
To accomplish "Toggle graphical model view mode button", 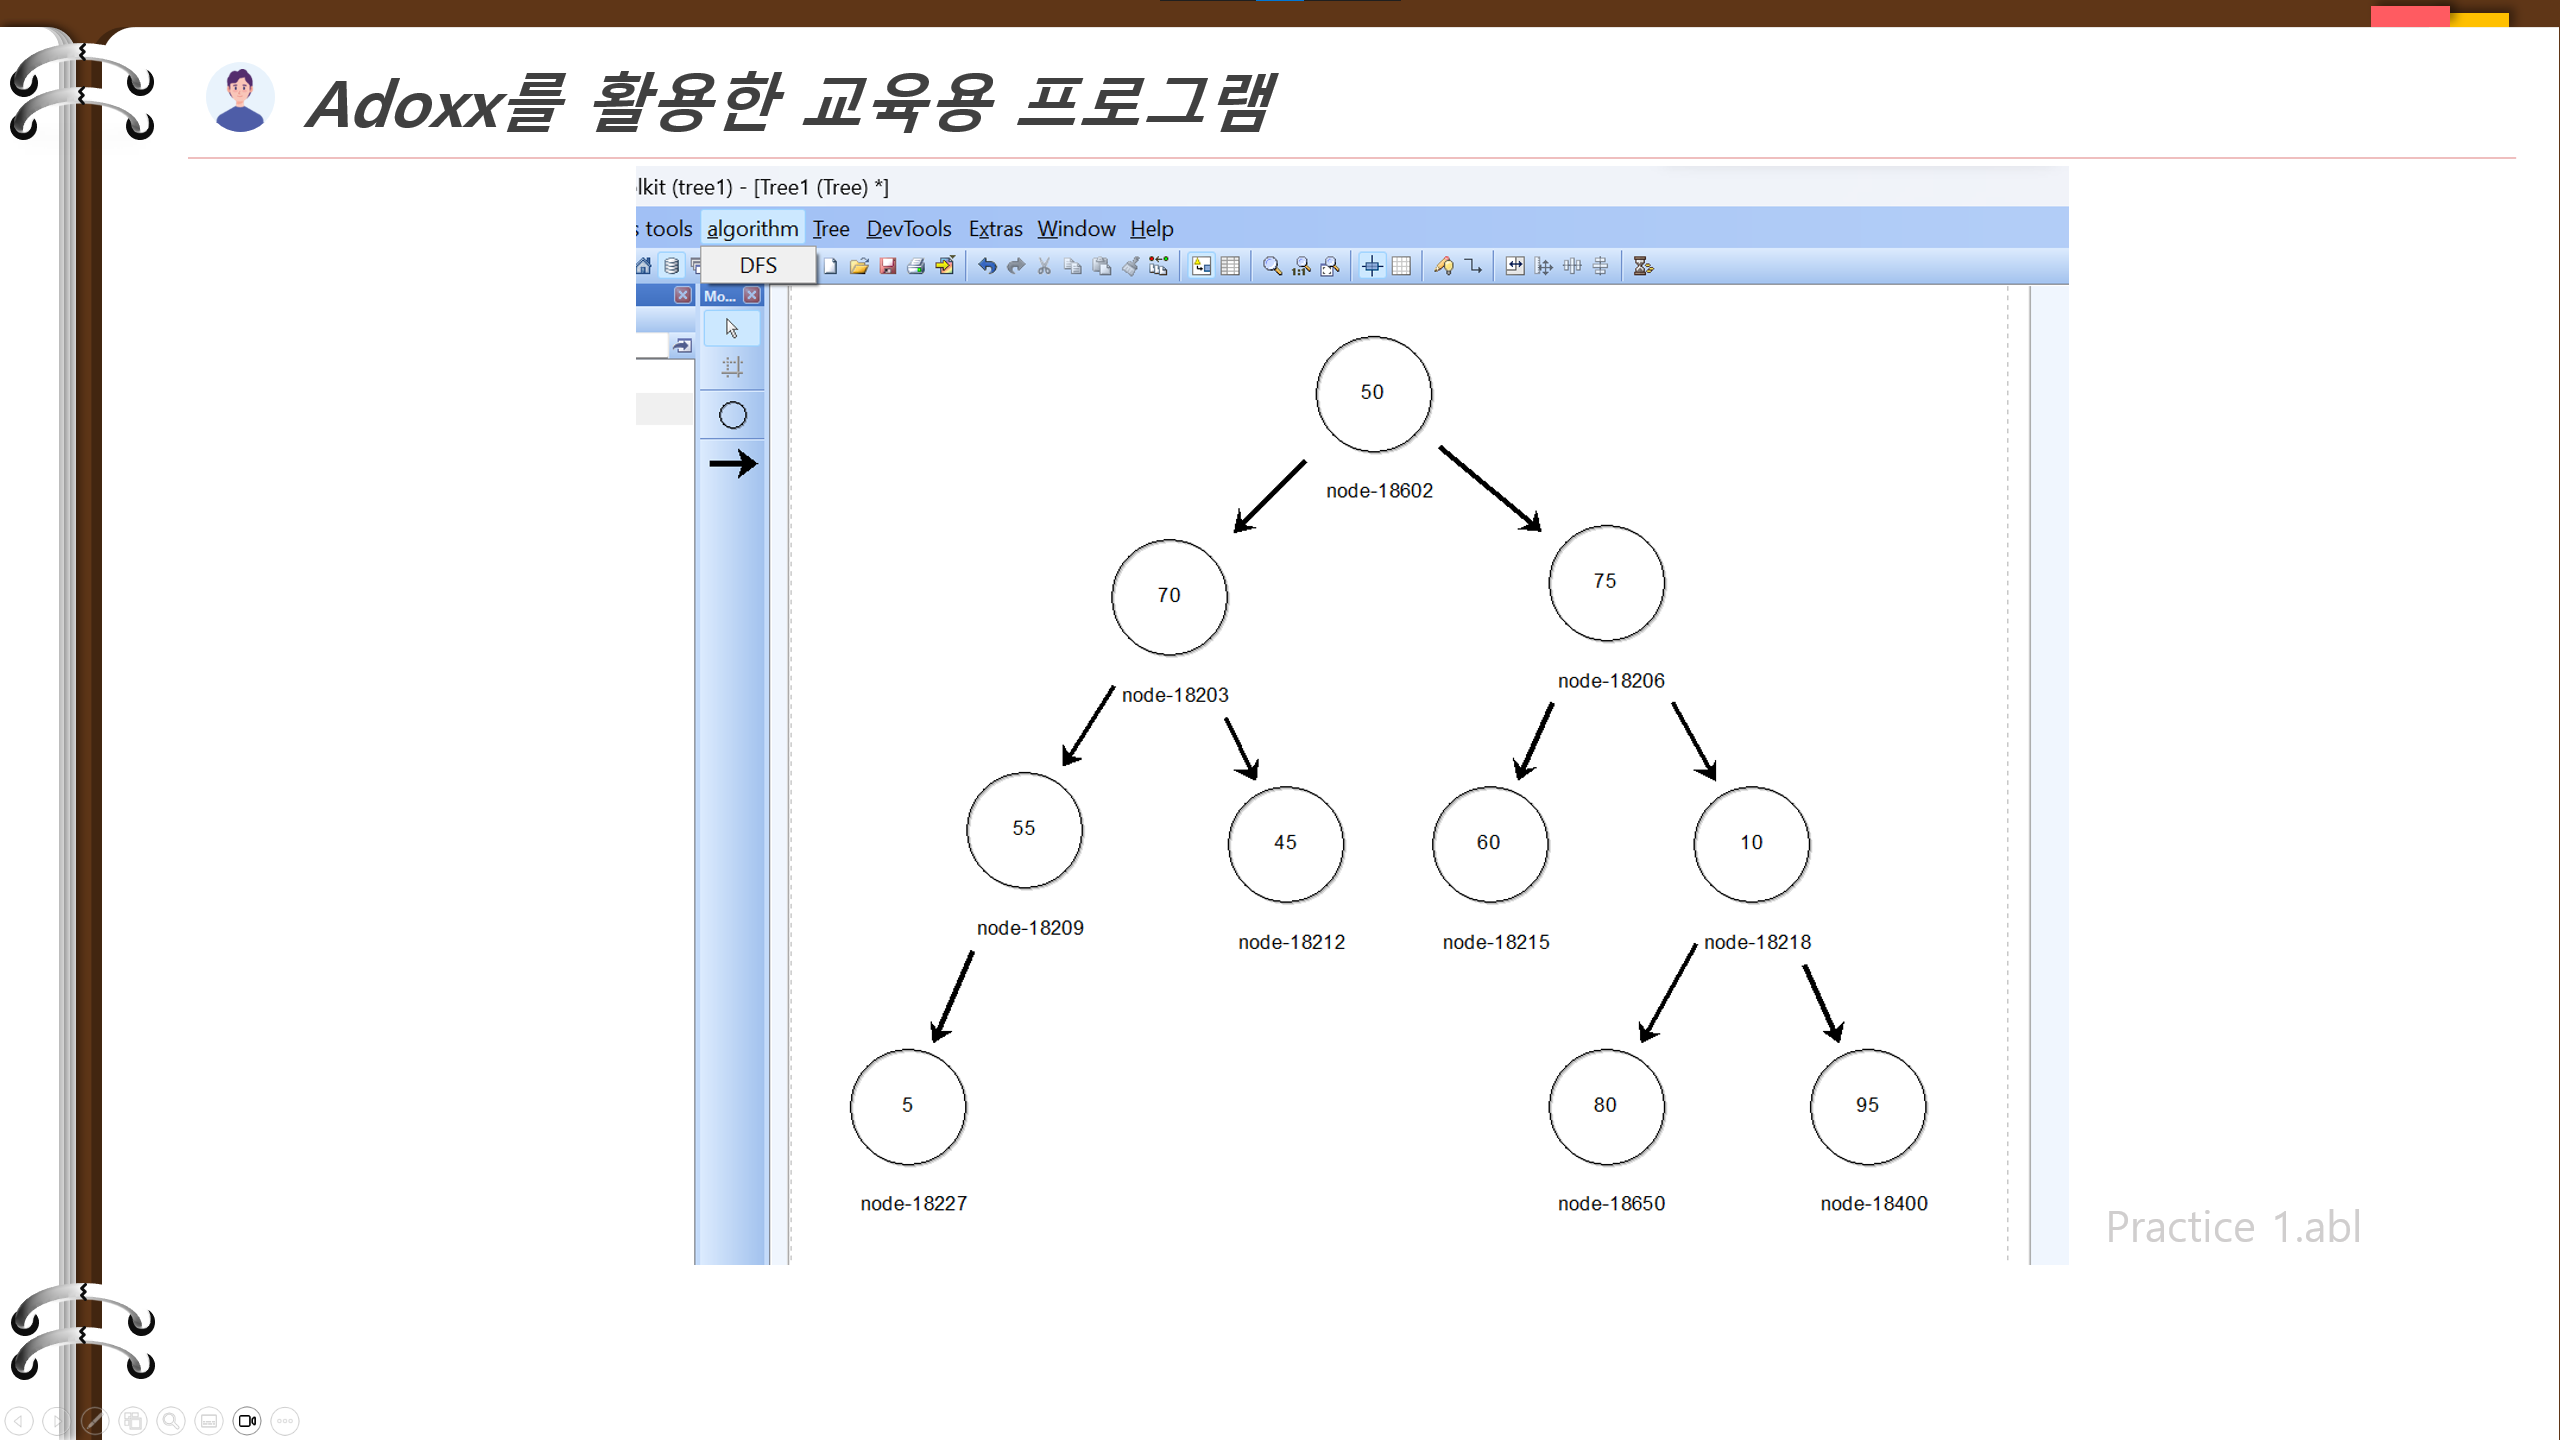I will [1202, 266].
